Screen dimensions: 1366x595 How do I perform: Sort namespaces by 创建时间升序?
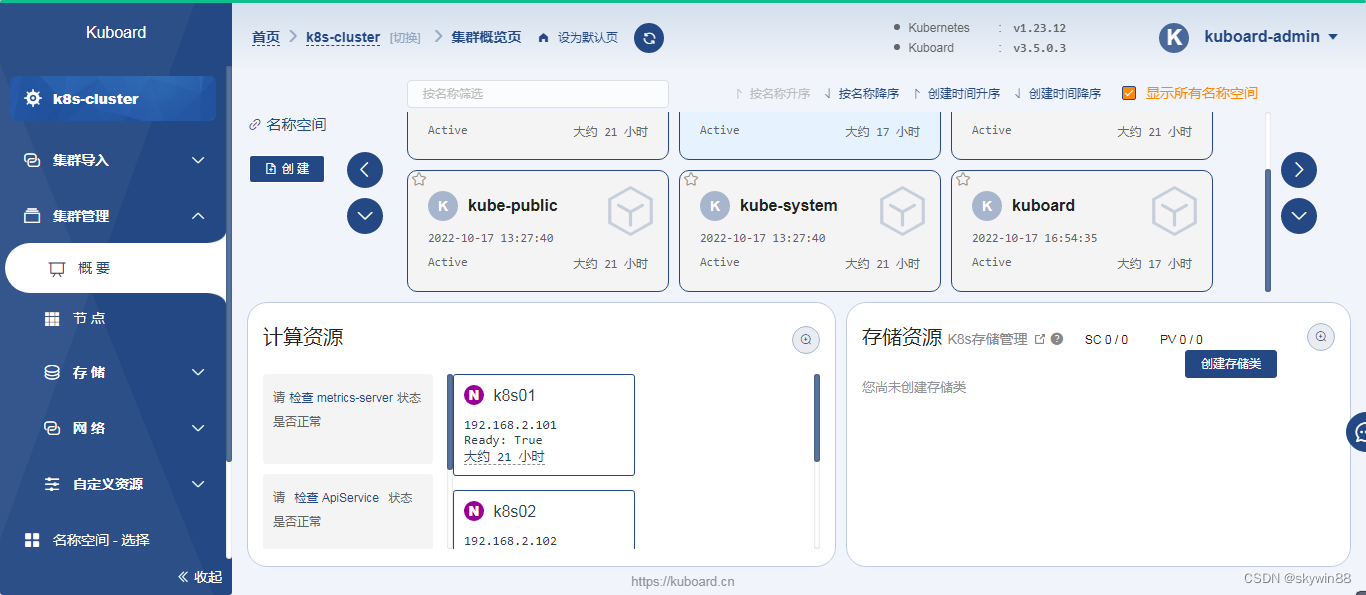pyautogui.click(x=956, y=94)
